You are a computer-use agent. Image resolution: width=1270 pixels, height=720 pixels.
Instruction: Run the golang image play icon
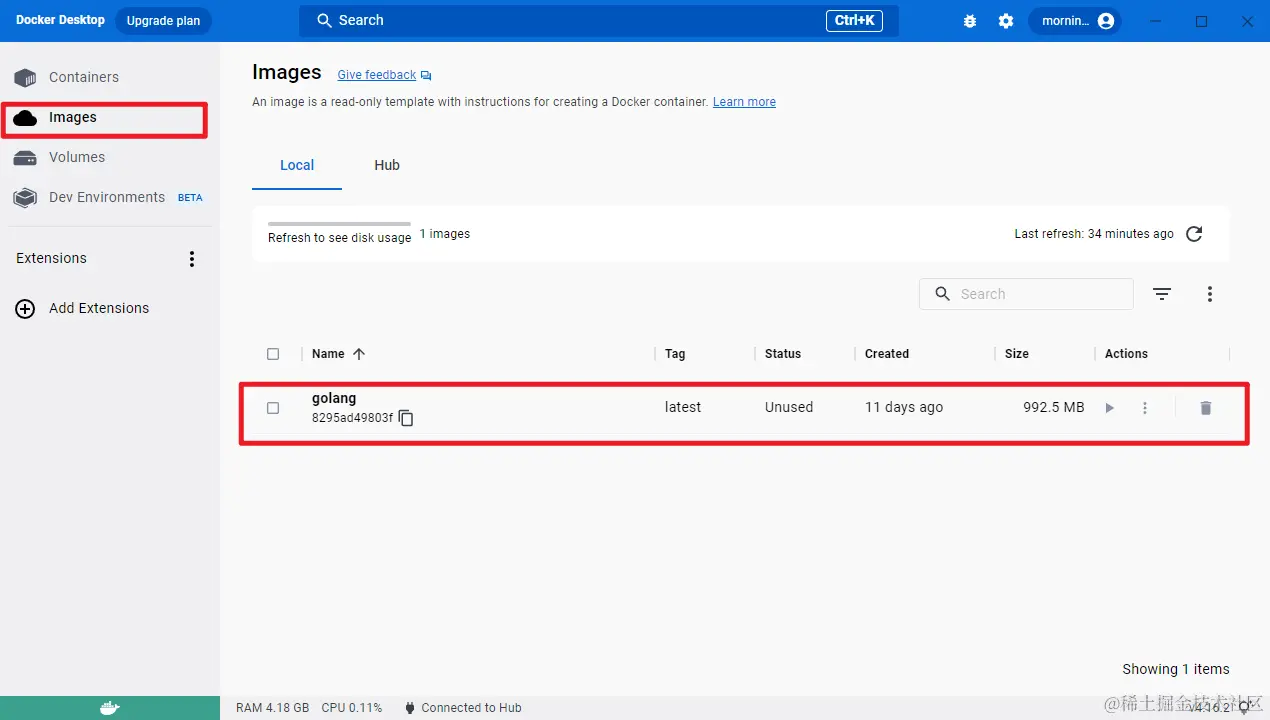[1109, 408]
